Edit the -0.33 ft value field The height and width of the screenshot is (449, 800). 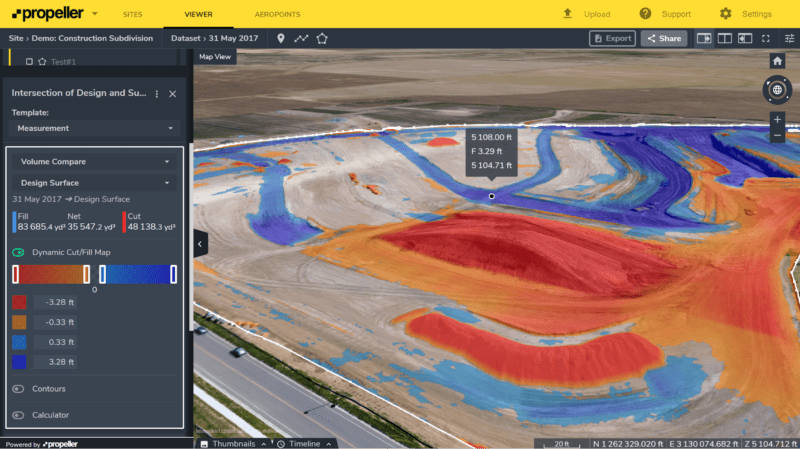coord(55,322)
